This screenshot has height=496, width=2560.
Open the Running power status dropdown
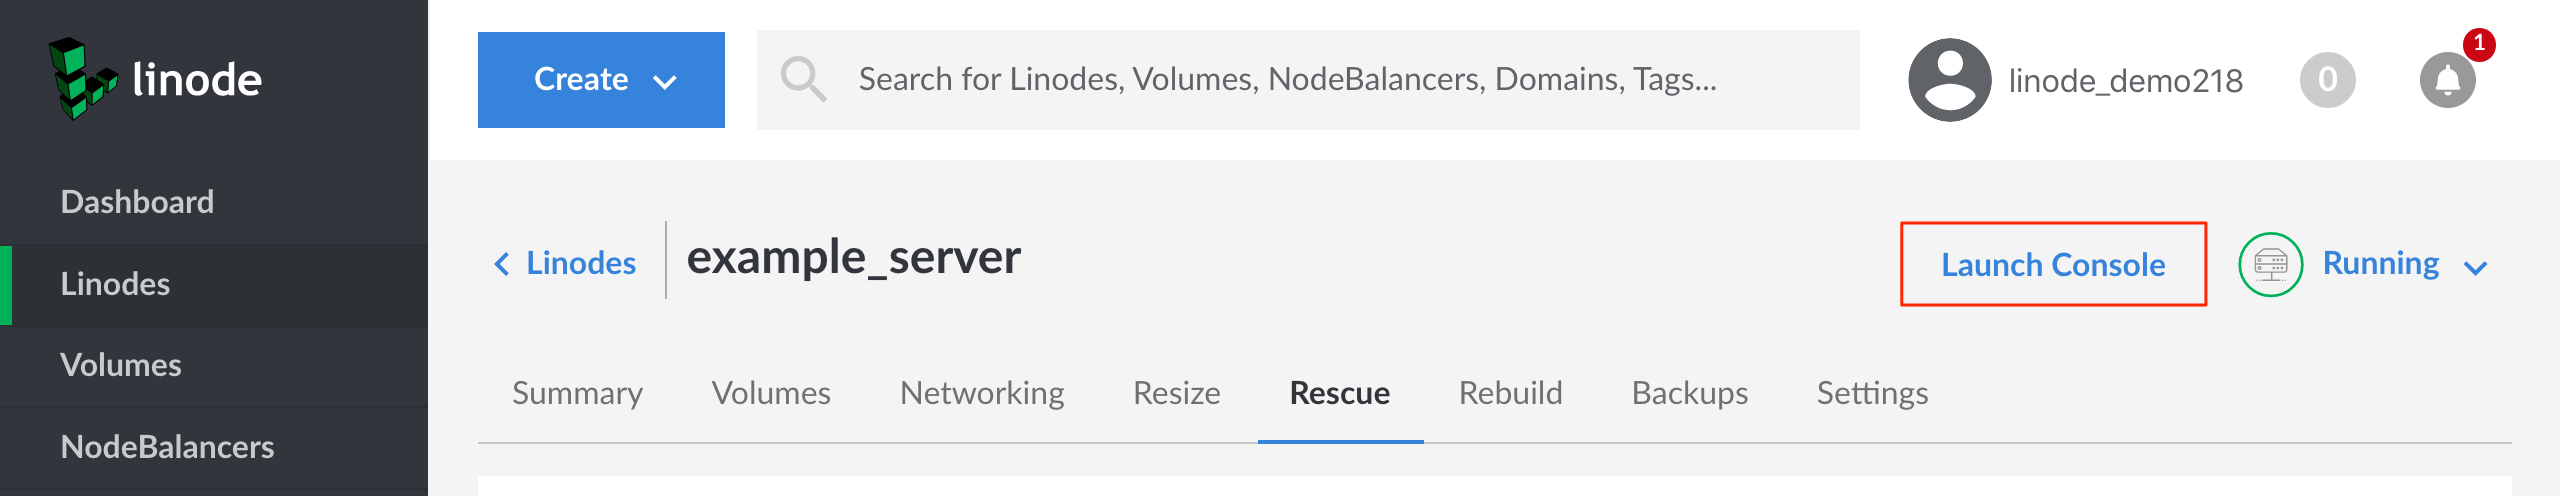click(x=2403, y=265)
